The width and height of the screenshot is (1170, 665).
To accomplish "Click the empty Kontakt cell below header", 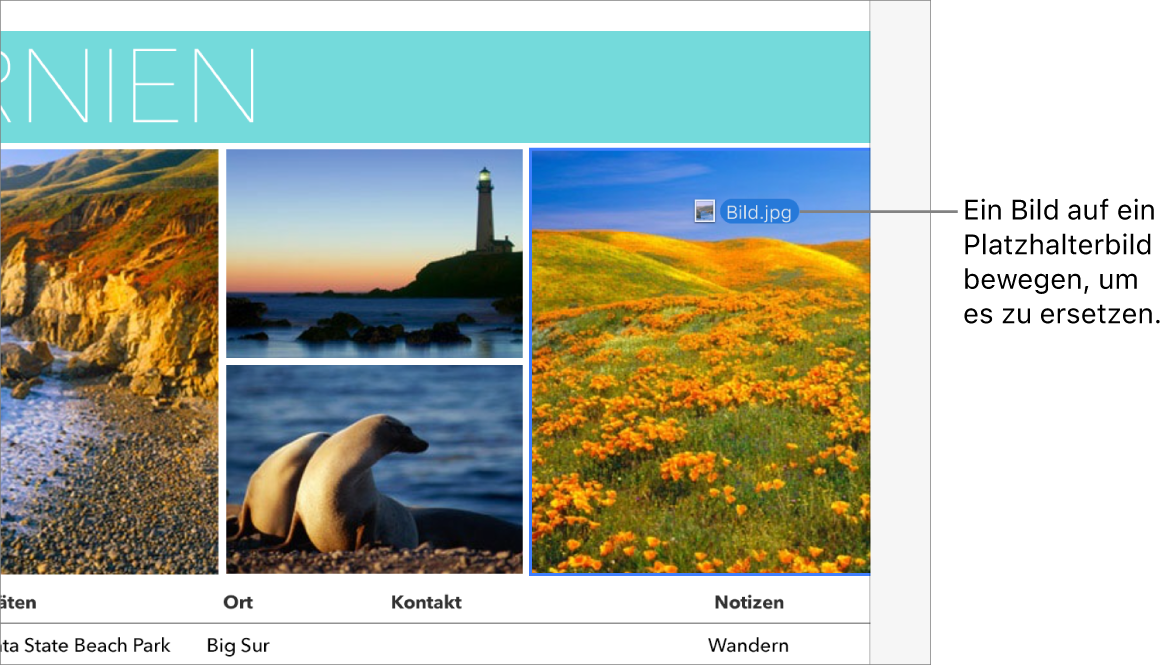I will point(426,645).
